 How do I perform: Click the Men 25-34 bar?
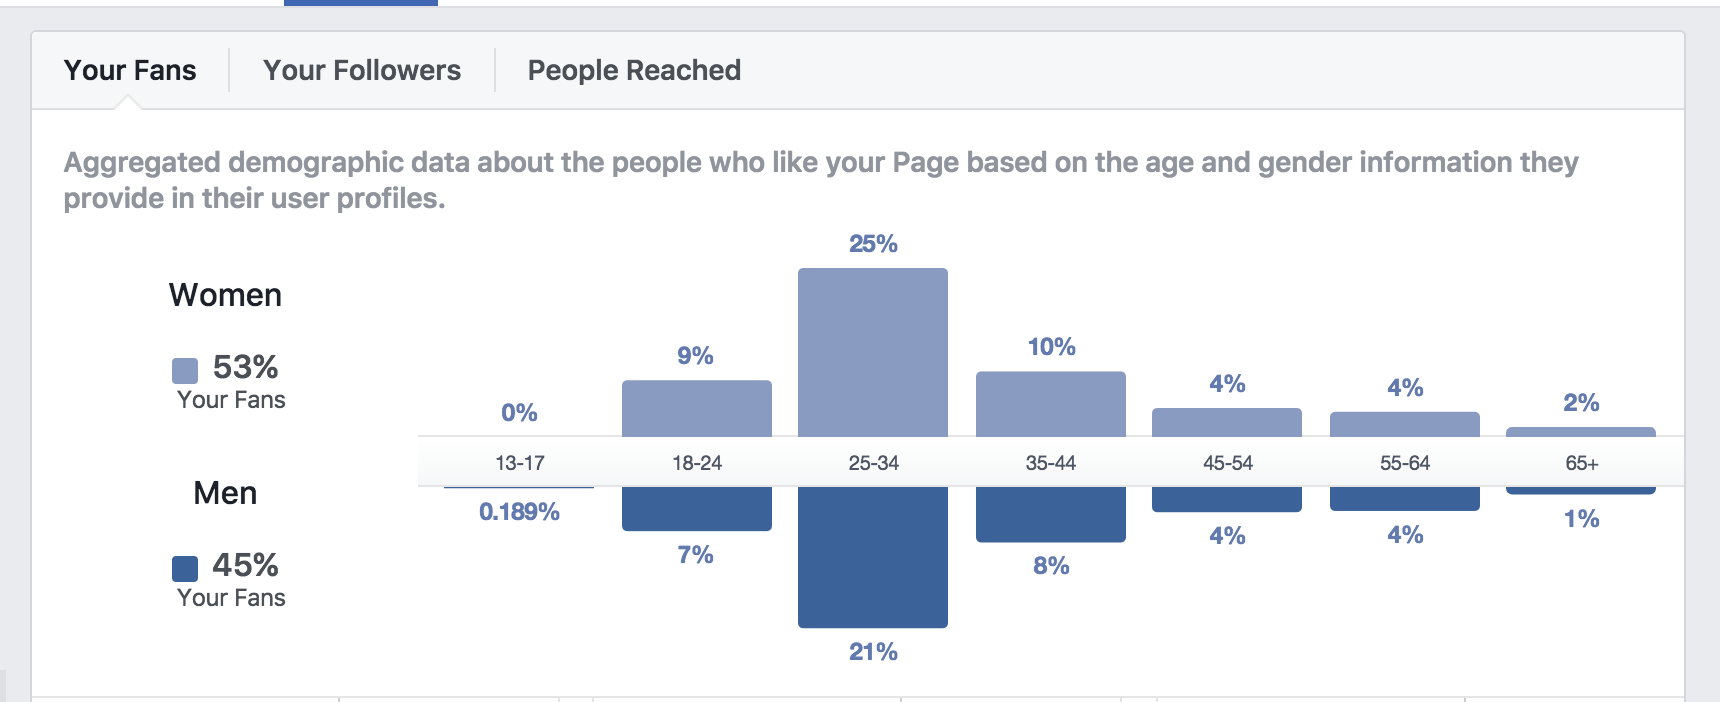click(872, 557)
